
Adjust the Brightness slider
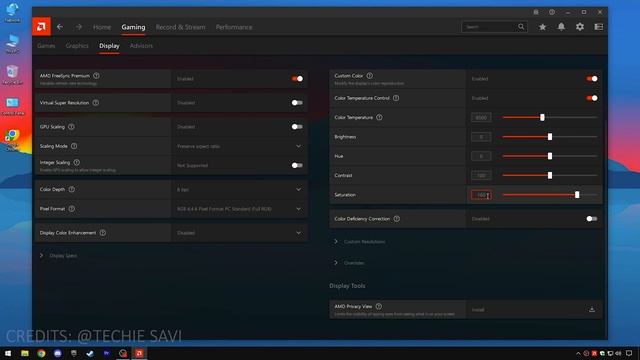click(550, 137)
